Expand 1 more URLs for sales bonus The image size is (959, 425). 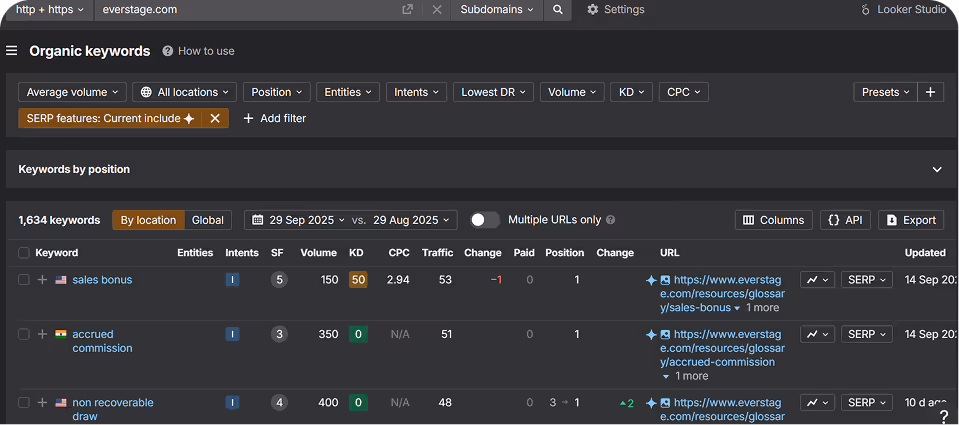(757, 308)
